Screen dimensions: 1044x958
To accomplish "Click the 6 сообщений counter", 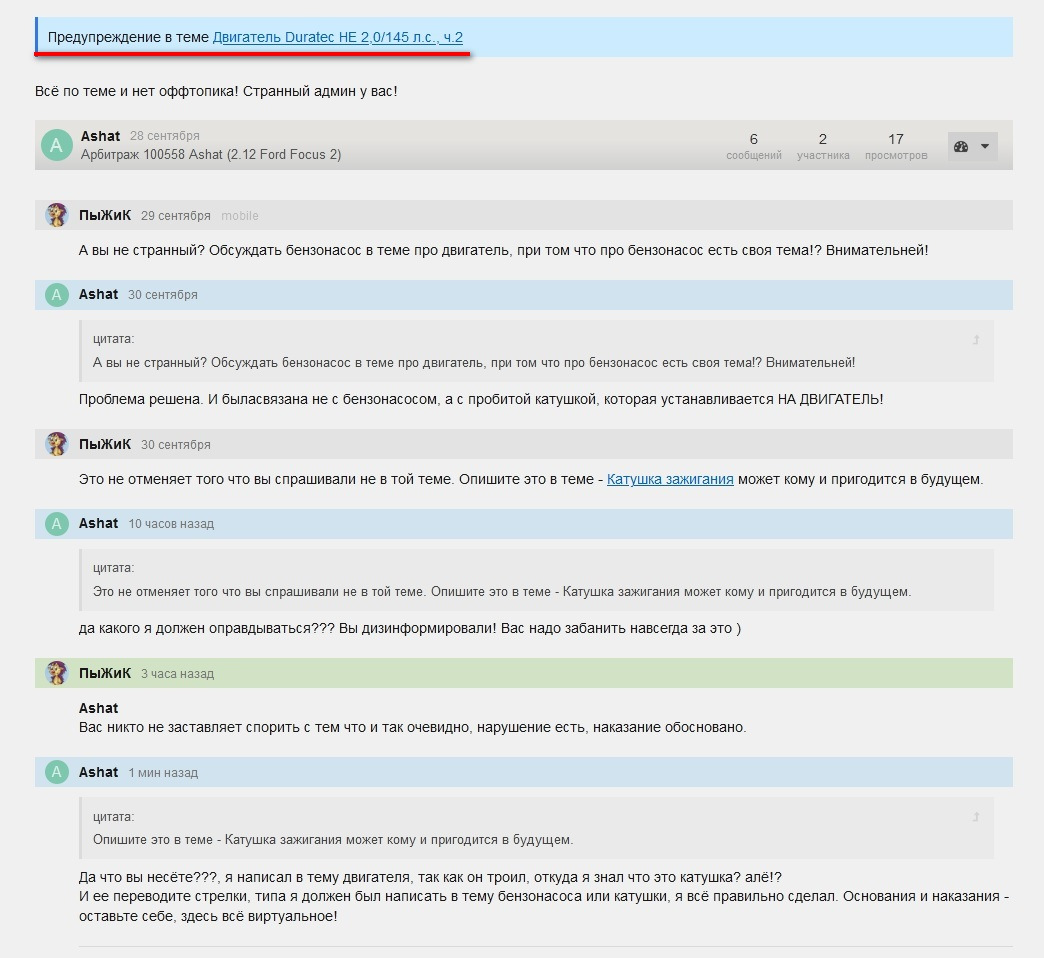I will click(754, 146).
